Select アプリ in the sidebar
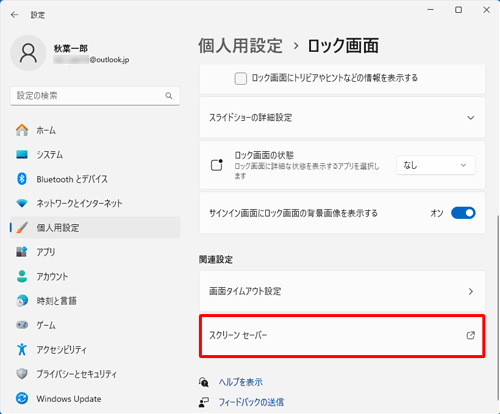This screenshot has height=414, width=500. click(95, 252)
